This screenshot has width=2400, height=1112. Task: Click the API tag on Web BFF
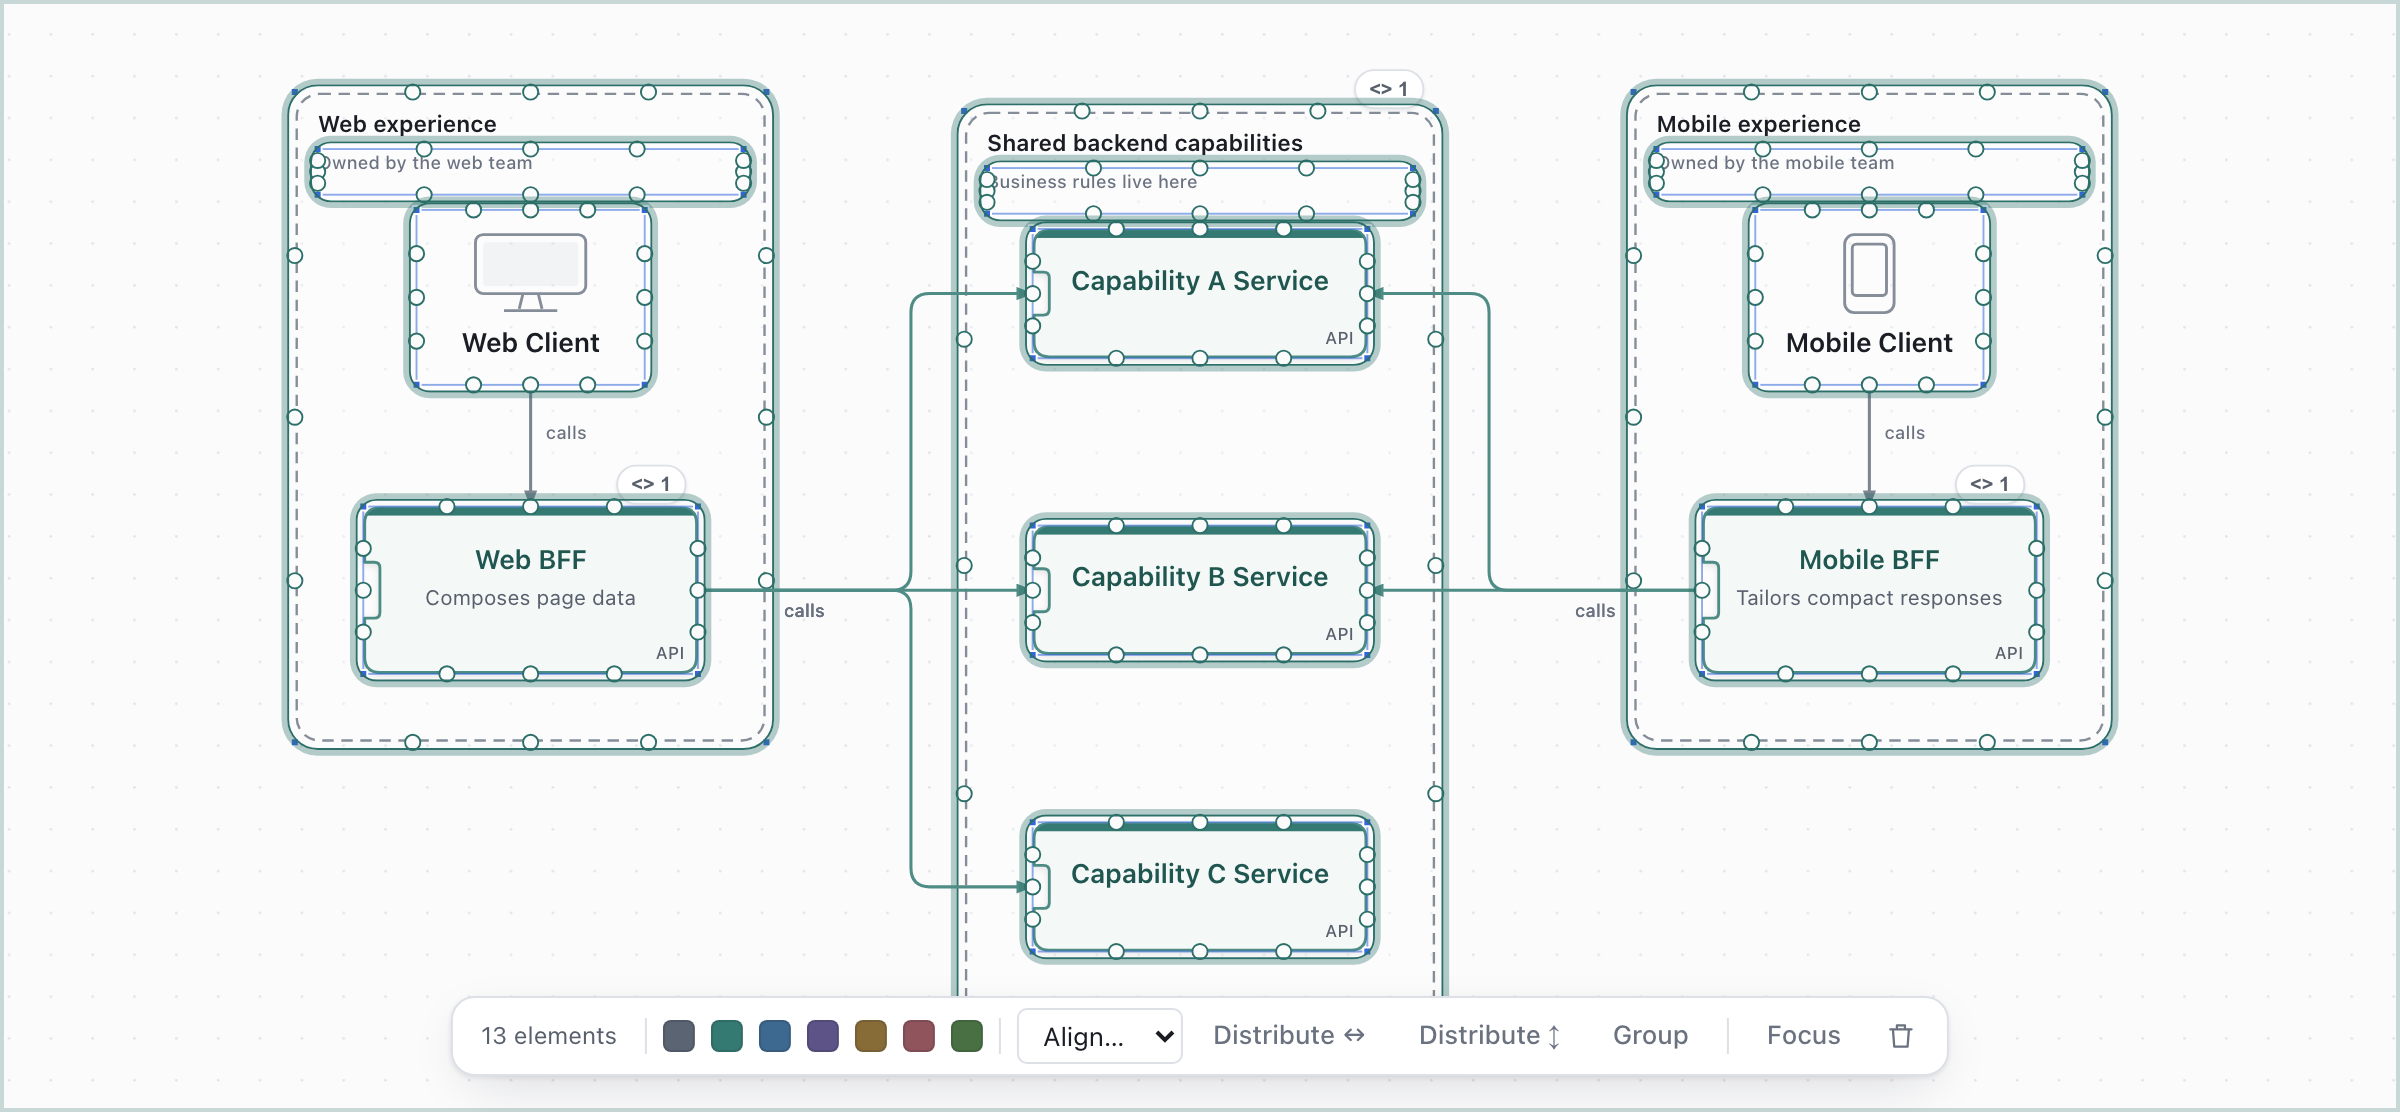(670, 653)
